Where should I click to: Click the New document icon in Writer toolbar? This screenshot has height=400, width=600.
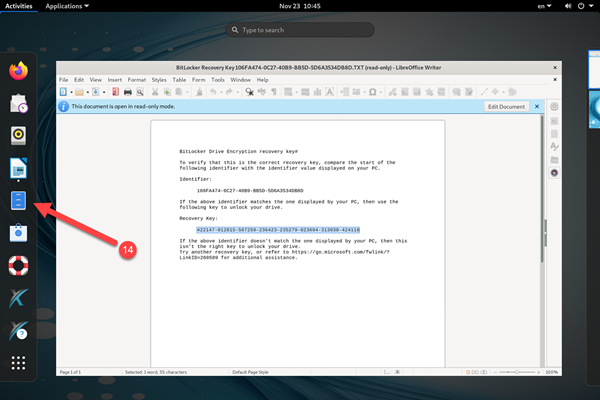(63, 92)
